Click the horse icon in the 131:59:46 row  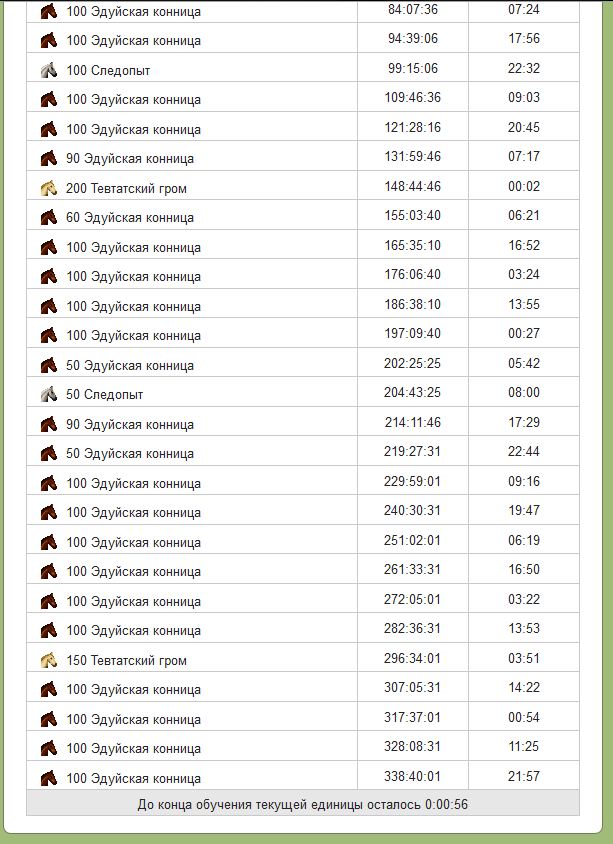tap(49, 158)
